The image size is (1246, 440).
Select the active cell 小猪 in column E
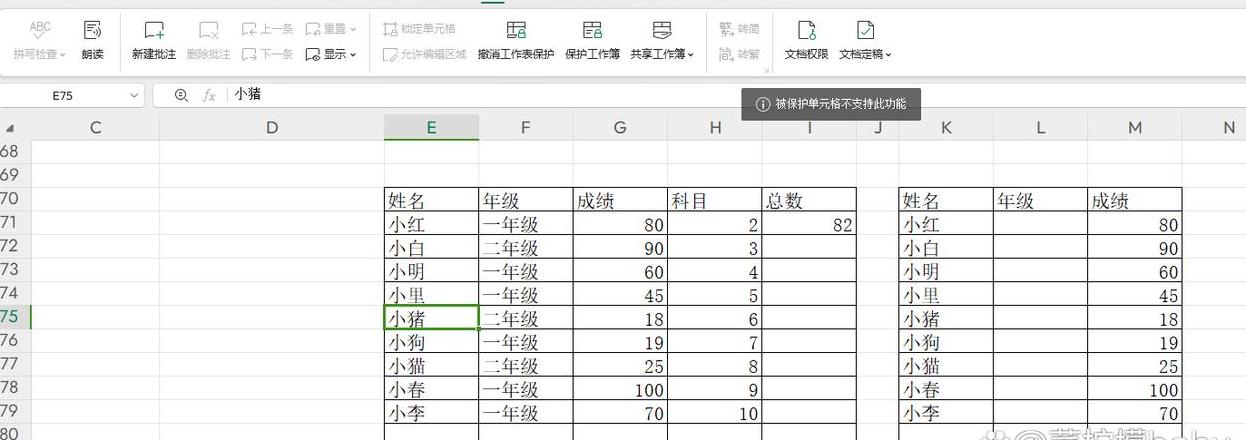(431, 317)
